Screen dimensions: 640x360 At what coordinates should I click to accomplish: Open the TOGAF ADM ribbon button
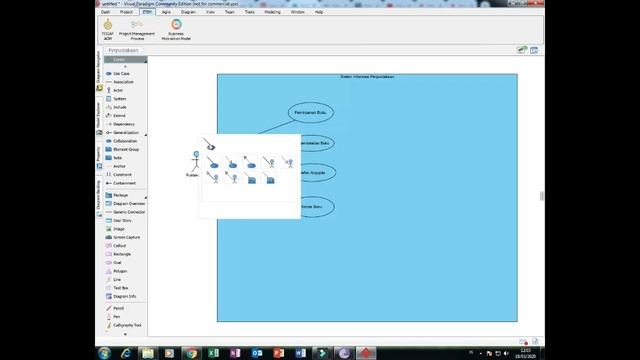(108, 29)
